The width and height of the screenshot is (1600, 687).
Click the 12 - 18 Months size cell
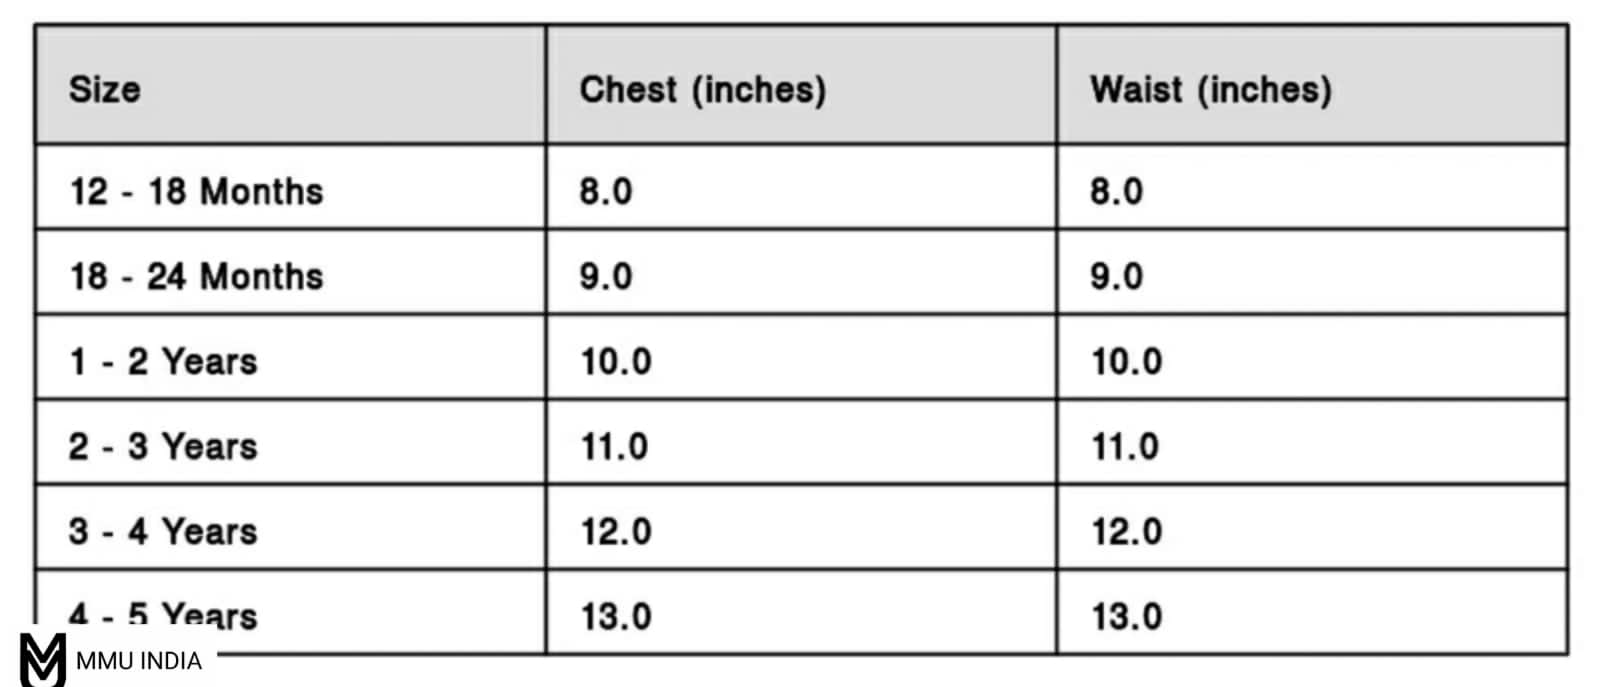tap(196, 191)
